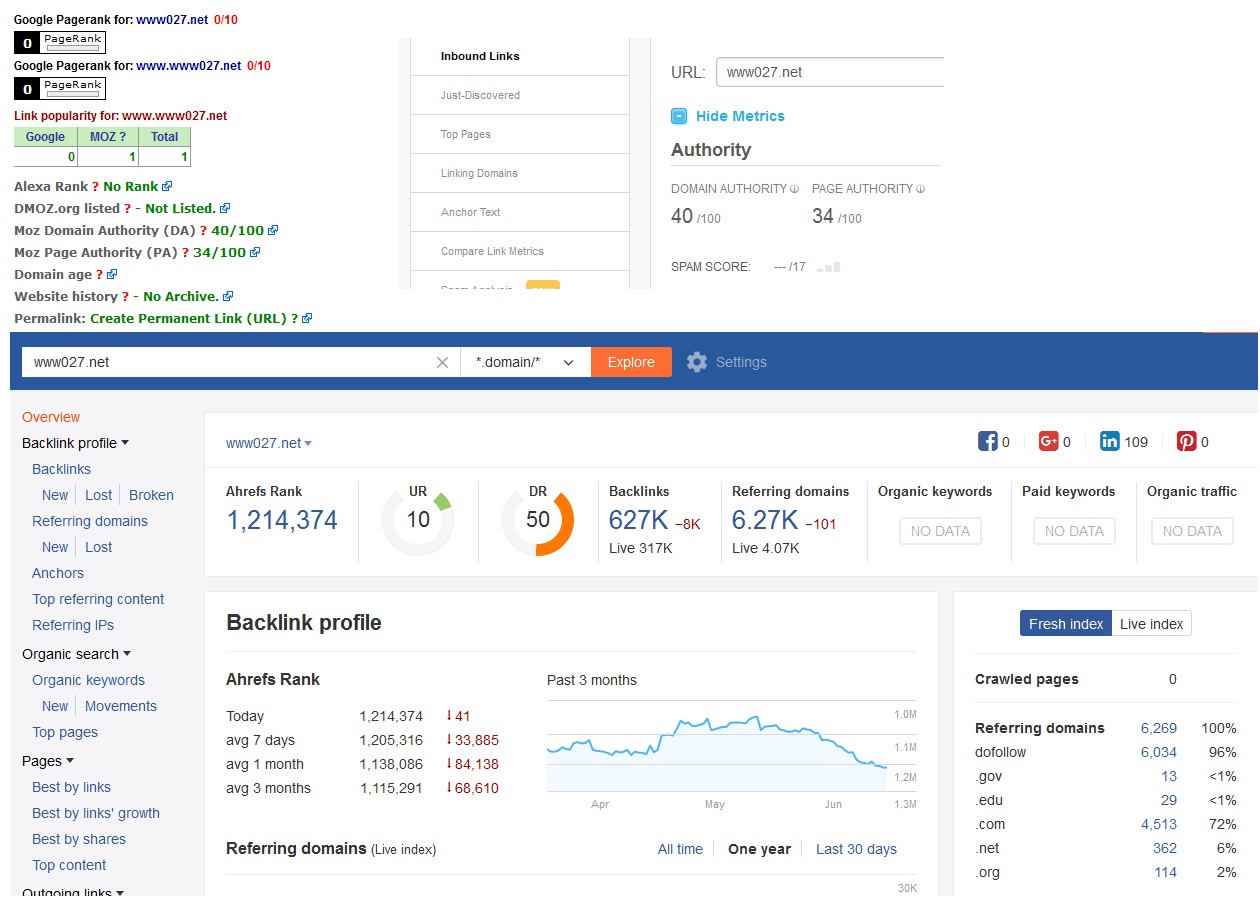1260x900 pixels.
Task: Open Organic keywords in the sidebar
Action: coord(88,680)
